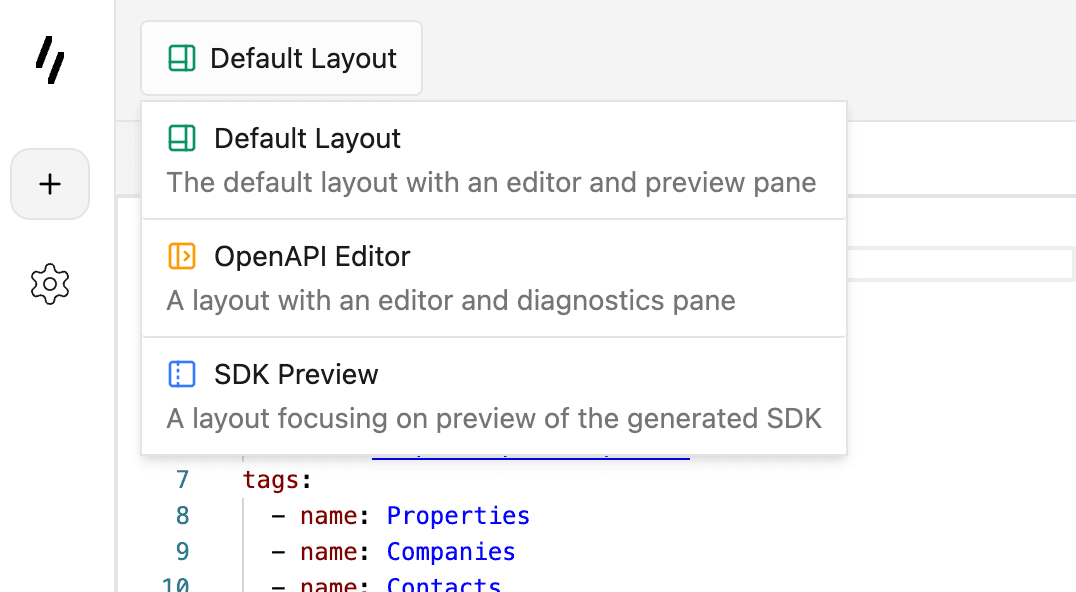Click the 'Contacts' value in the editor
1076x592 pixels.
pyautogui.click(x=444, y=584)
